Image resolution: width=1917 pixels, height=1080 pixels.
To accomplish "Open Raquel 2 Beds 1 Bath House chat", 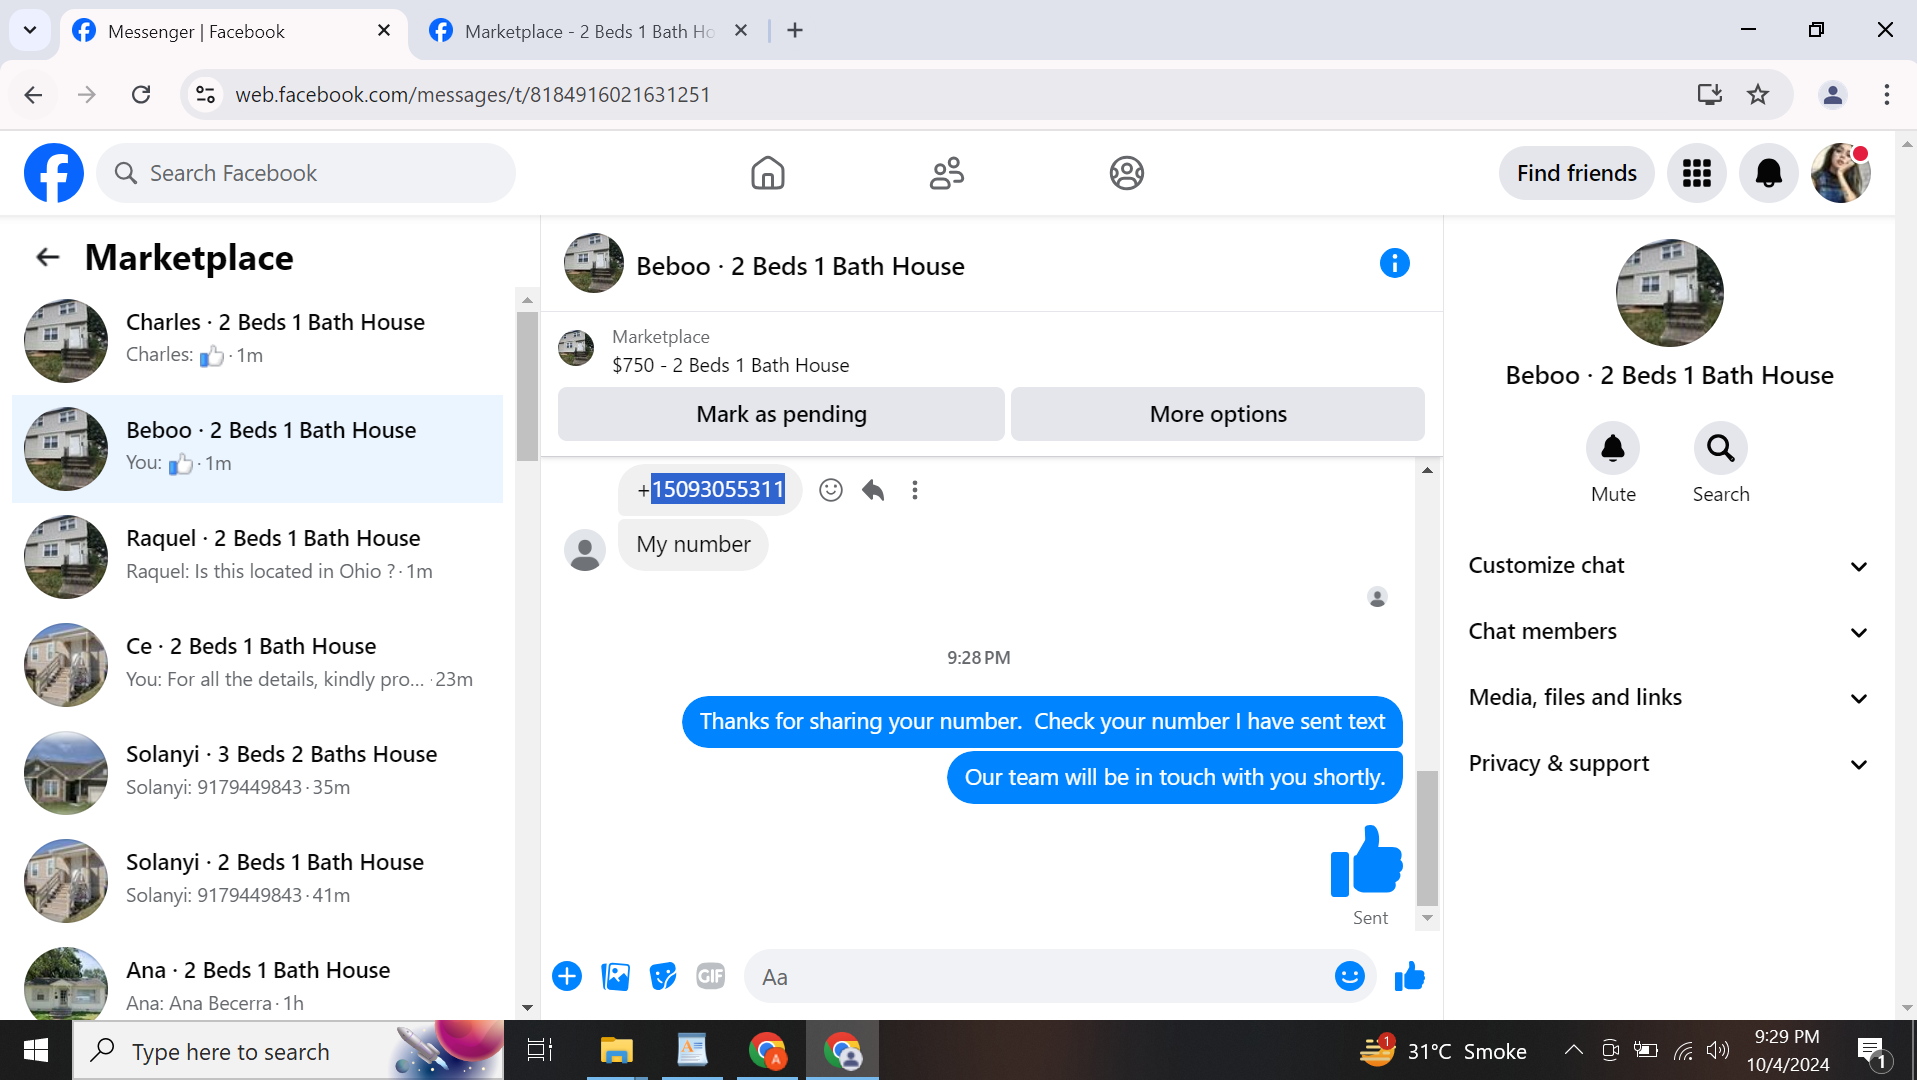I will tap(258, 556).
